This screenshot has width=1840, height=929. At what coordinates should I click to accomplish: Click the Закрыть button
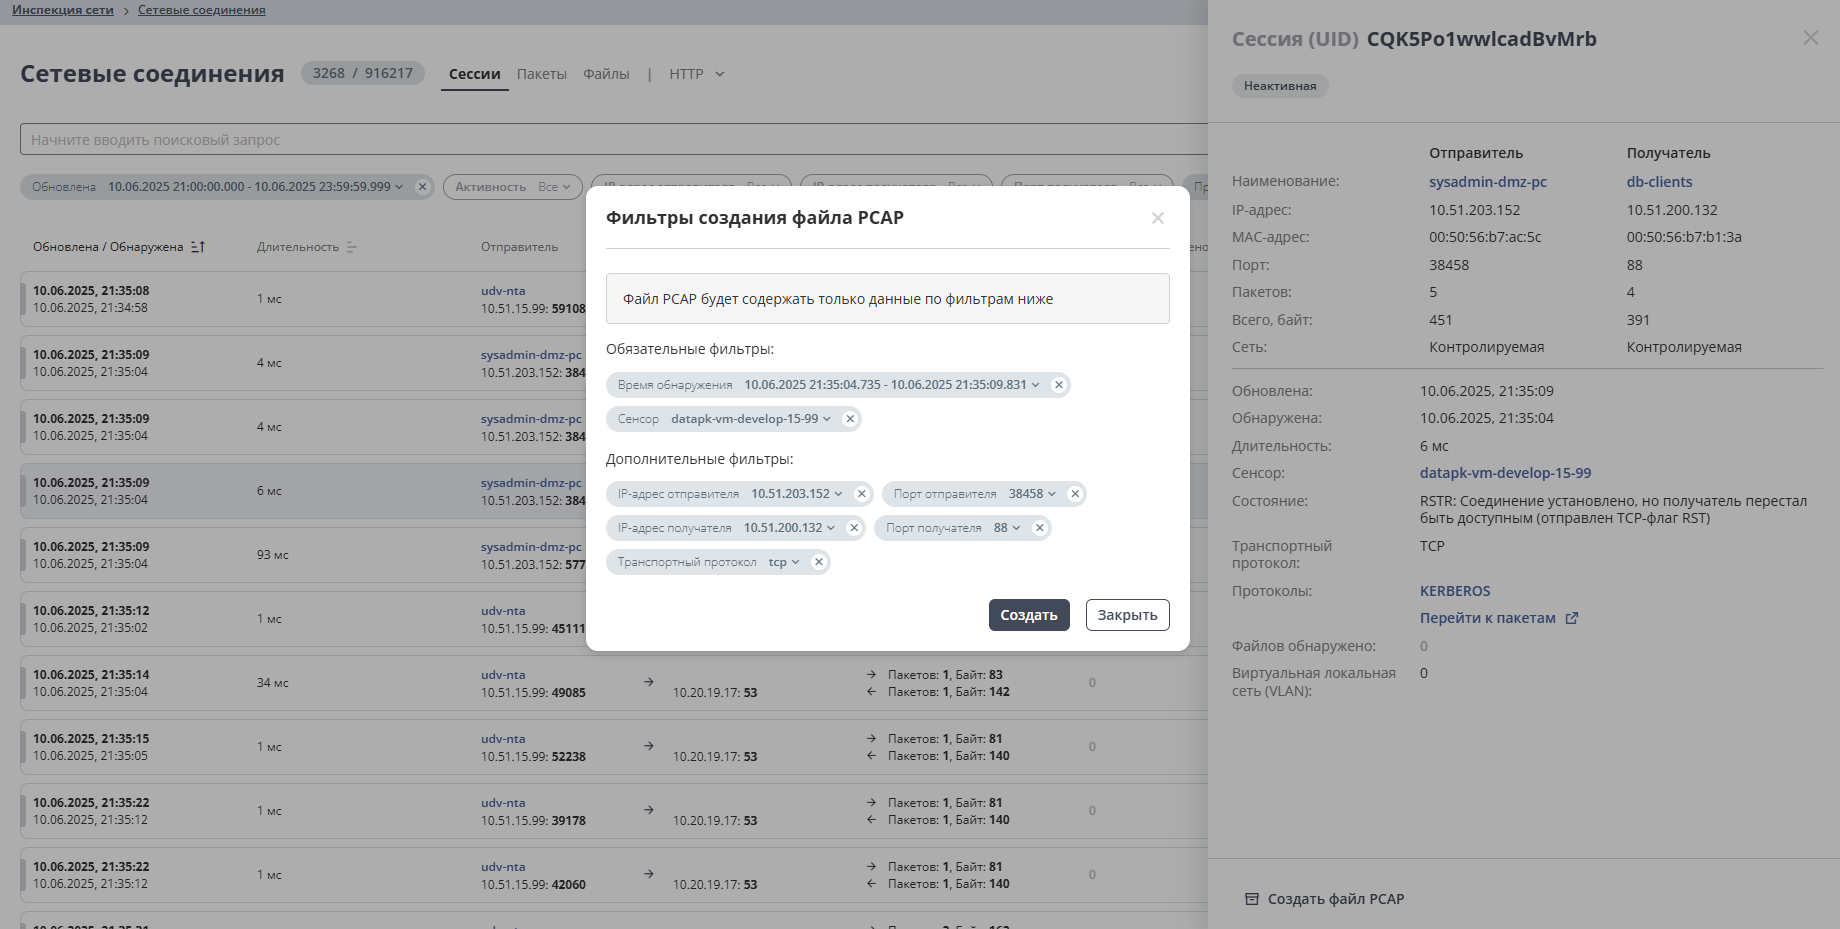(x=1127, y=615)
